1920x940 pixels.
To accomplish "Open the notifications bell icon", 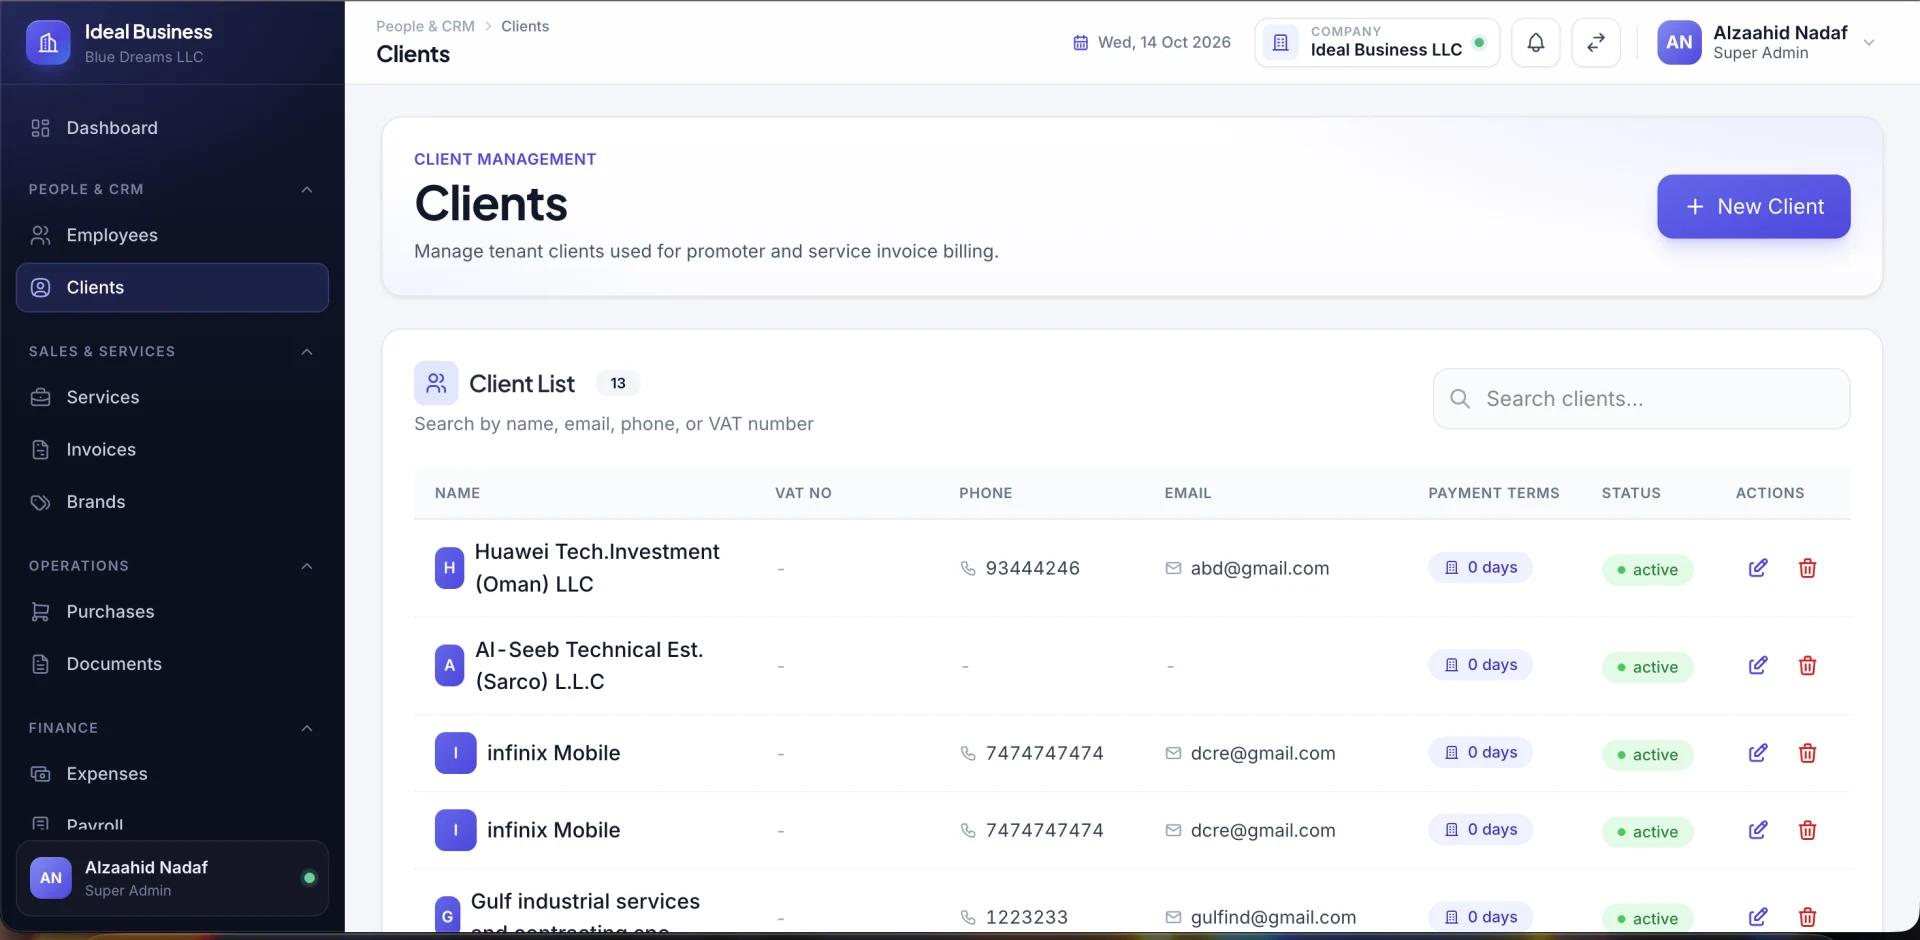I will (x=1535, y=42).
